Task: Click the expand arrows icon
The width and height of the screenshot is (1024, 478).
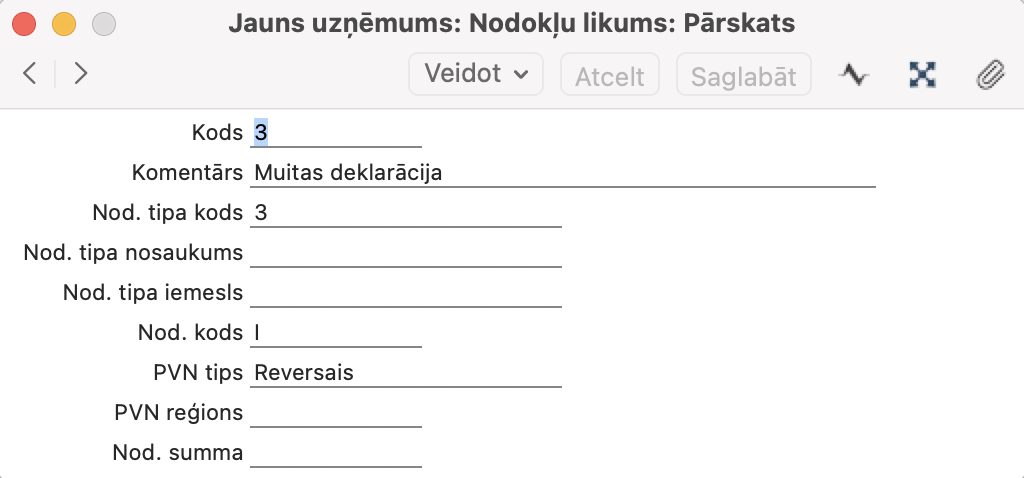Action: (x=921, y=75)
